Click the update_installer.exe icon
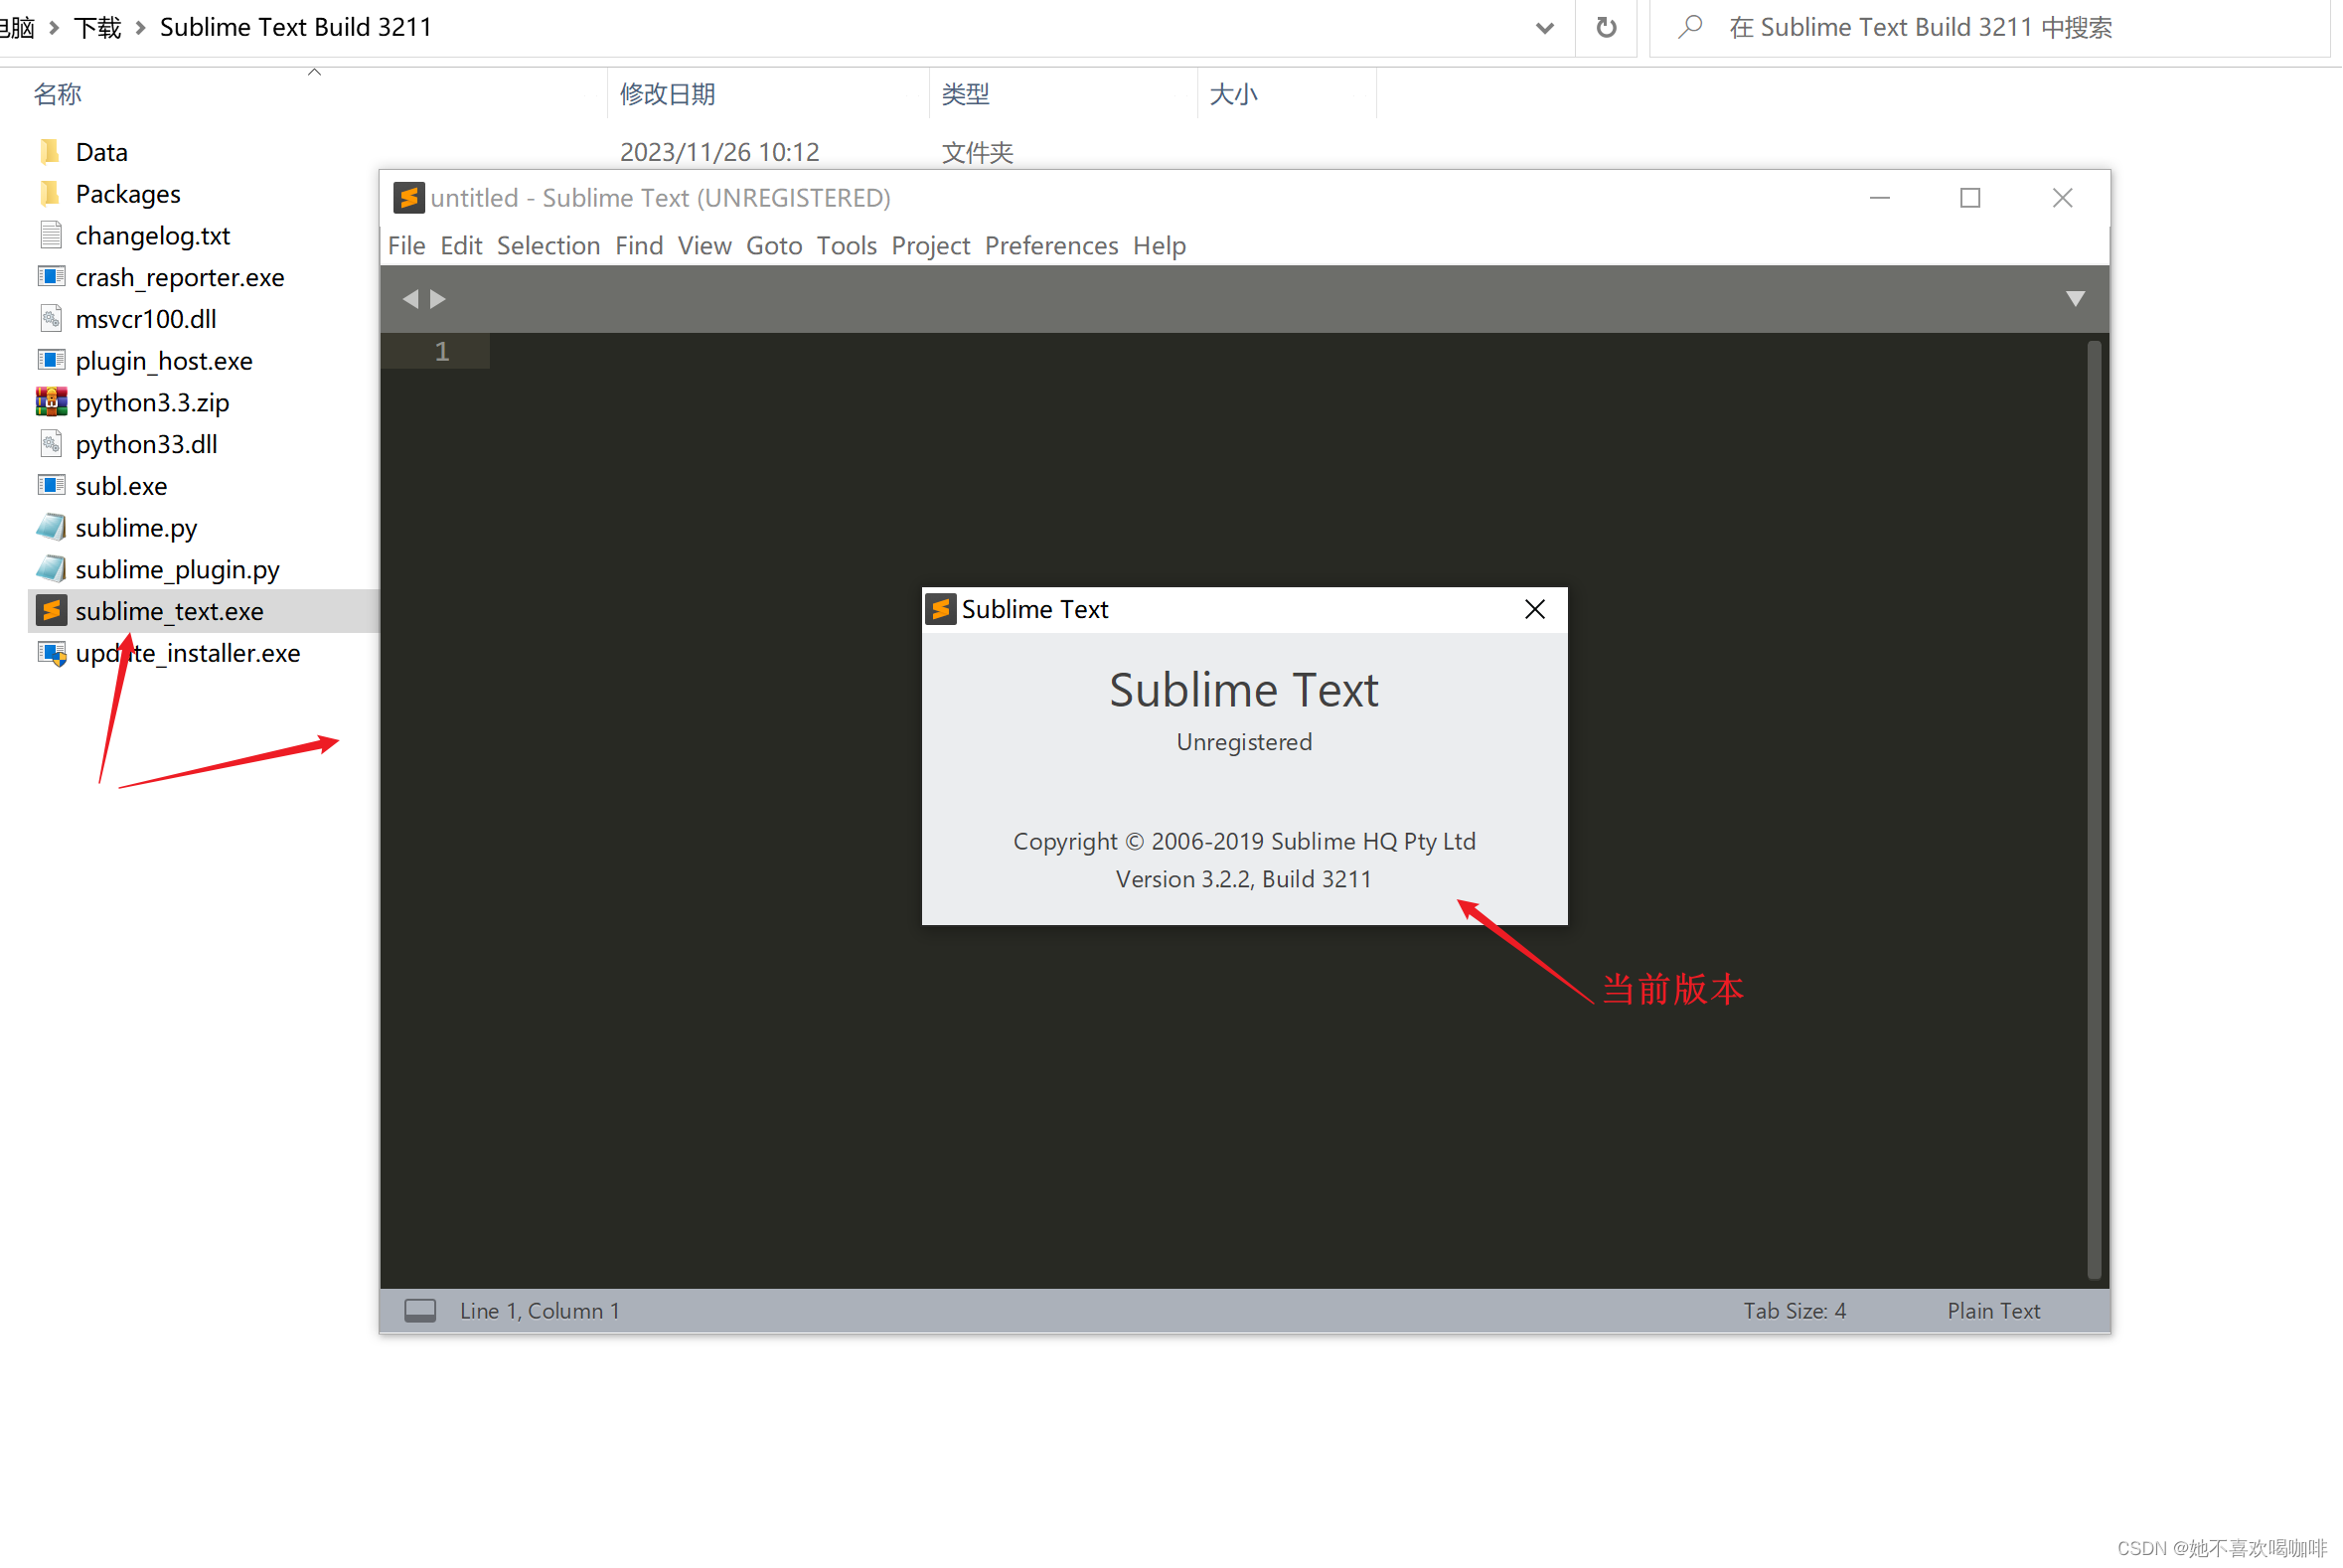This screenshot has height=1568, width=2343. (x=51, y=653)
